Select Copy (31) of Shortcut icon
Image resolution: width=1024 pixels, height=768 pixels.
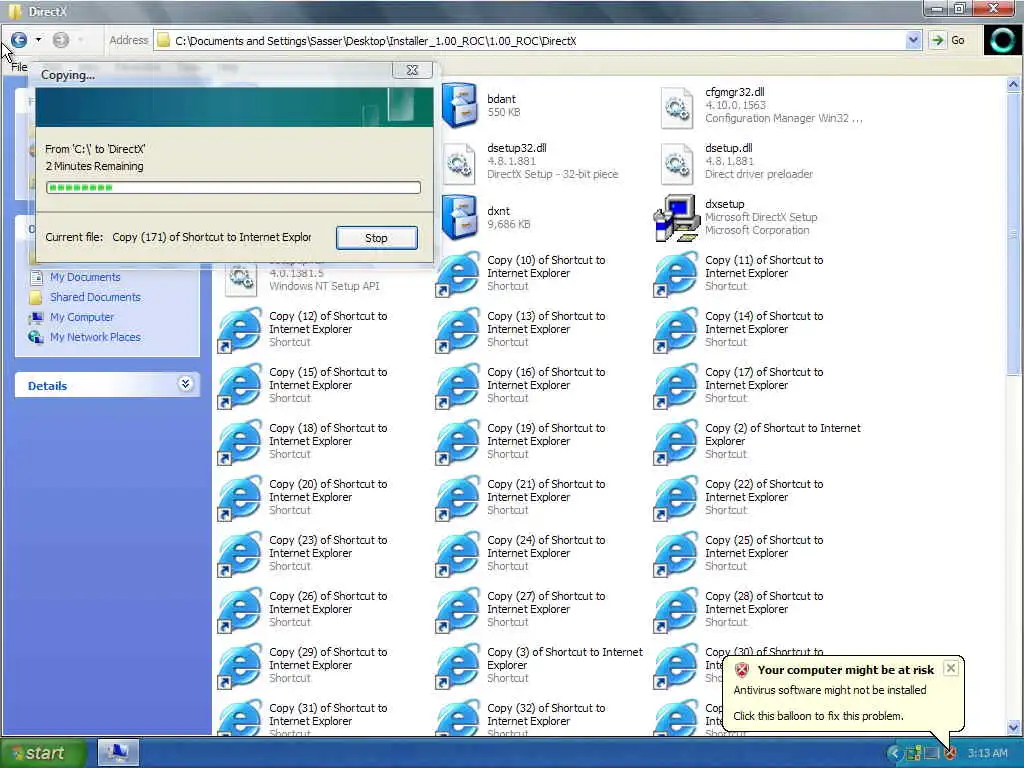pyautogui.click(x=240, y=717)
